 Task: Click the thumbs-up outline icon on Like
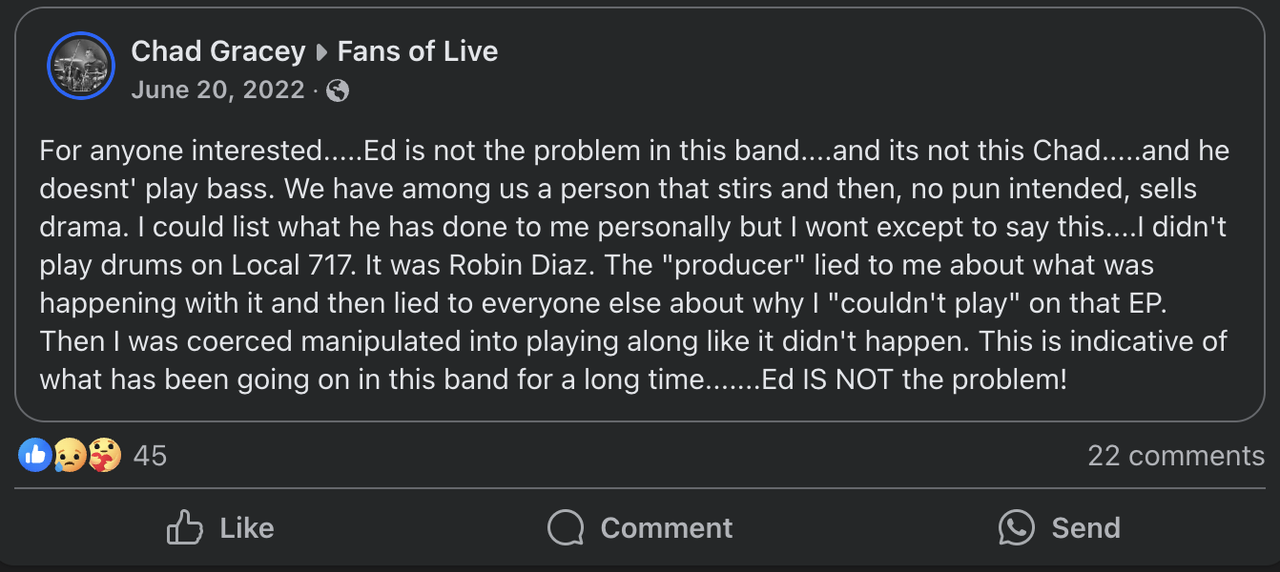pyautogui.click(x=185, y=527)
